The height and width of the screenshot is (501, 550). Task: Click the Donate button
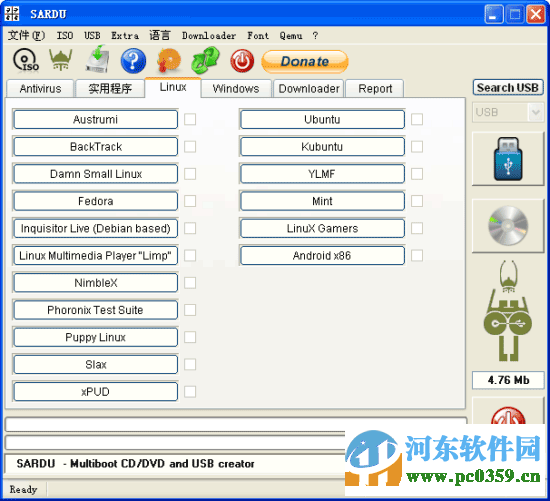point(305,61)
